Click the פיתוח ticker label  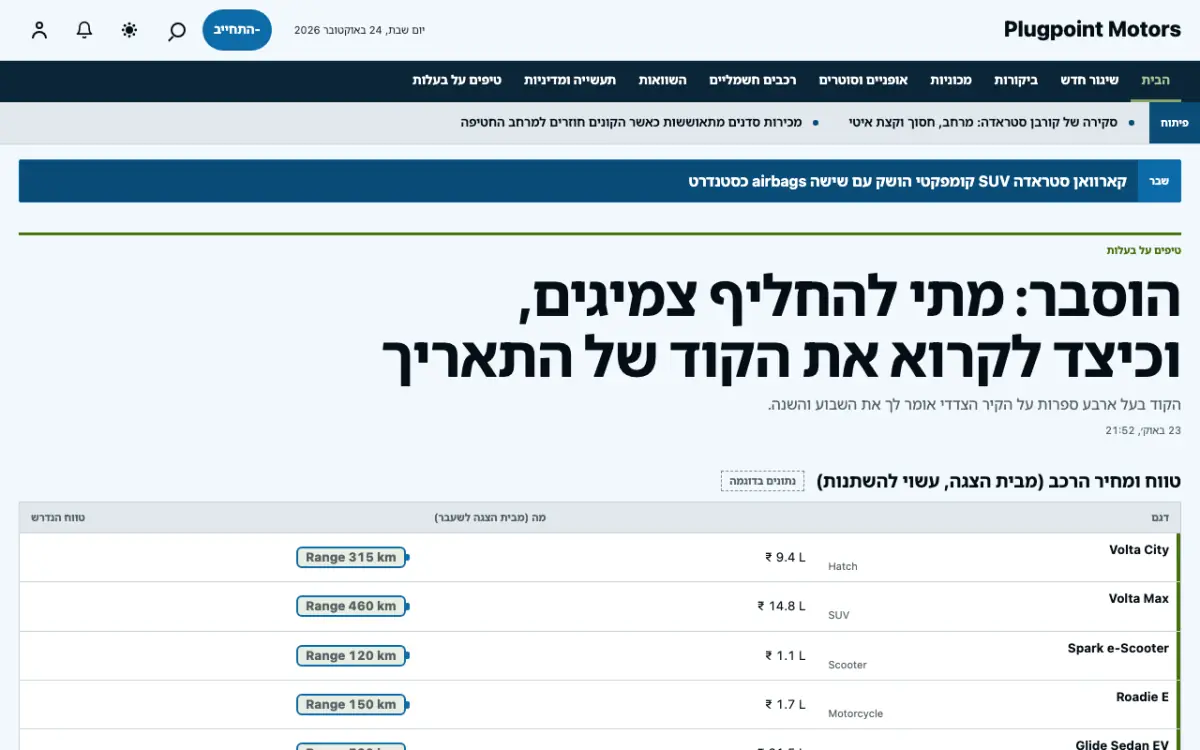tap(1174, 122)
